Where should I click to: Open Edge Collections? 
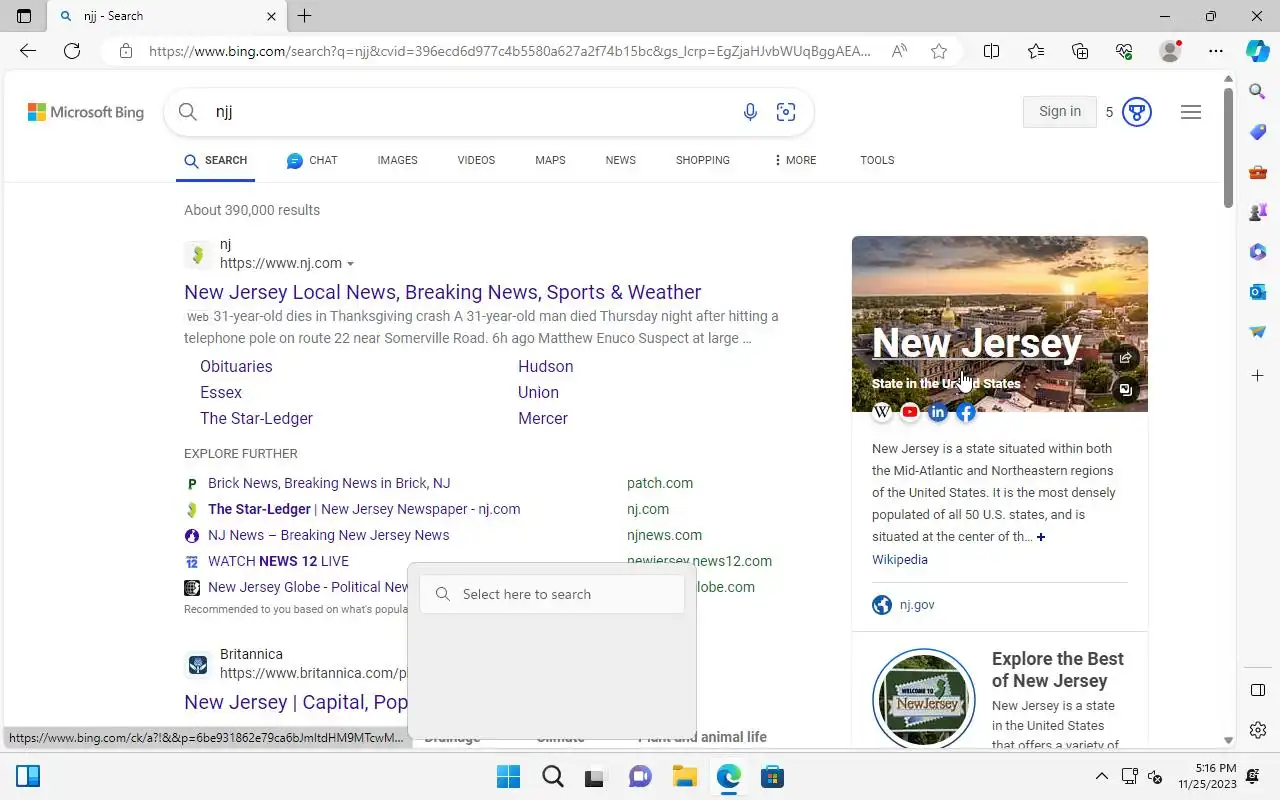pyautogui.click(x=1080, y=51)
